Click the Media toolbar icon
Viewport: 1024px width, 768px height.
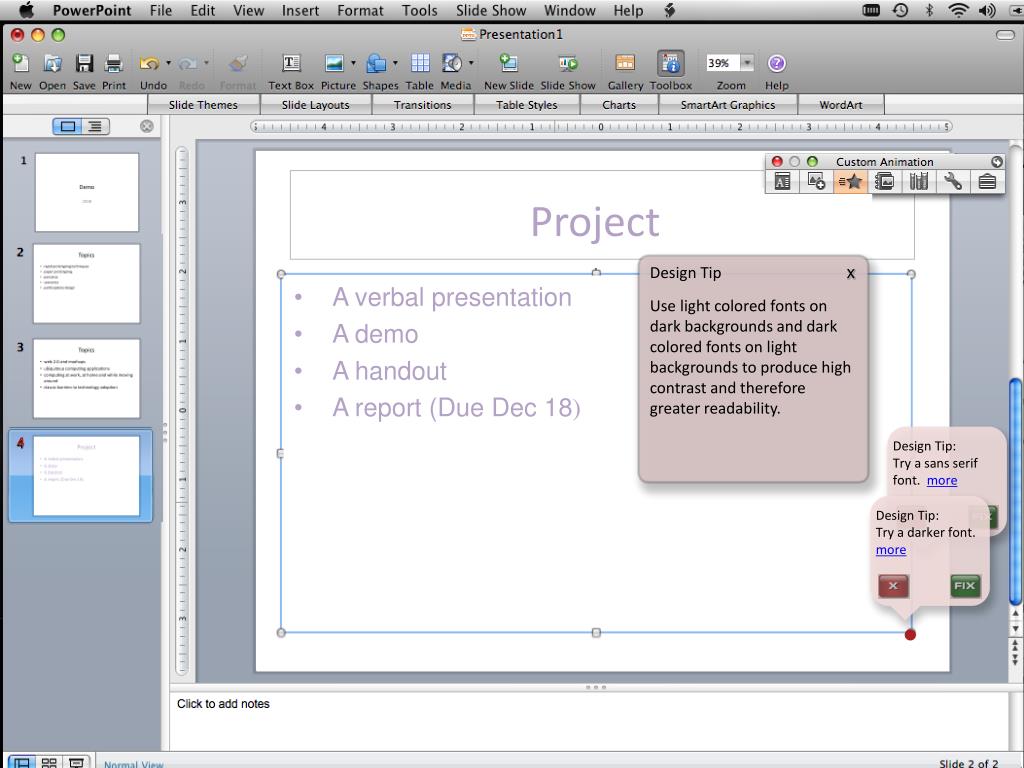(x=452, y=63)
